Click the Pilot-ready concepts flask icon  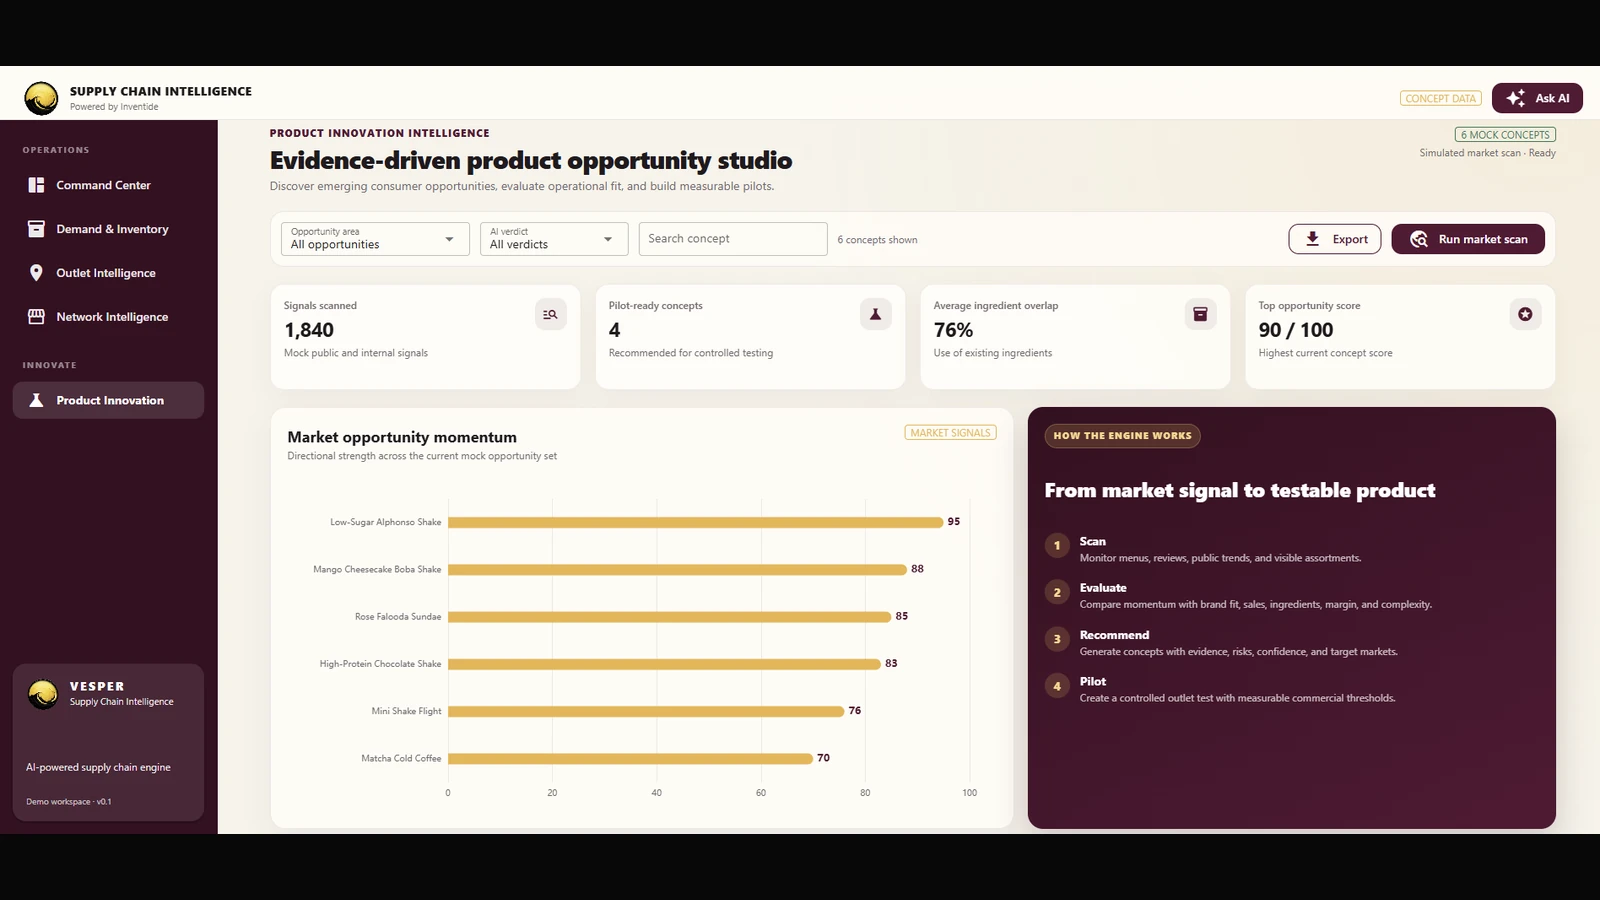point(875,314)
